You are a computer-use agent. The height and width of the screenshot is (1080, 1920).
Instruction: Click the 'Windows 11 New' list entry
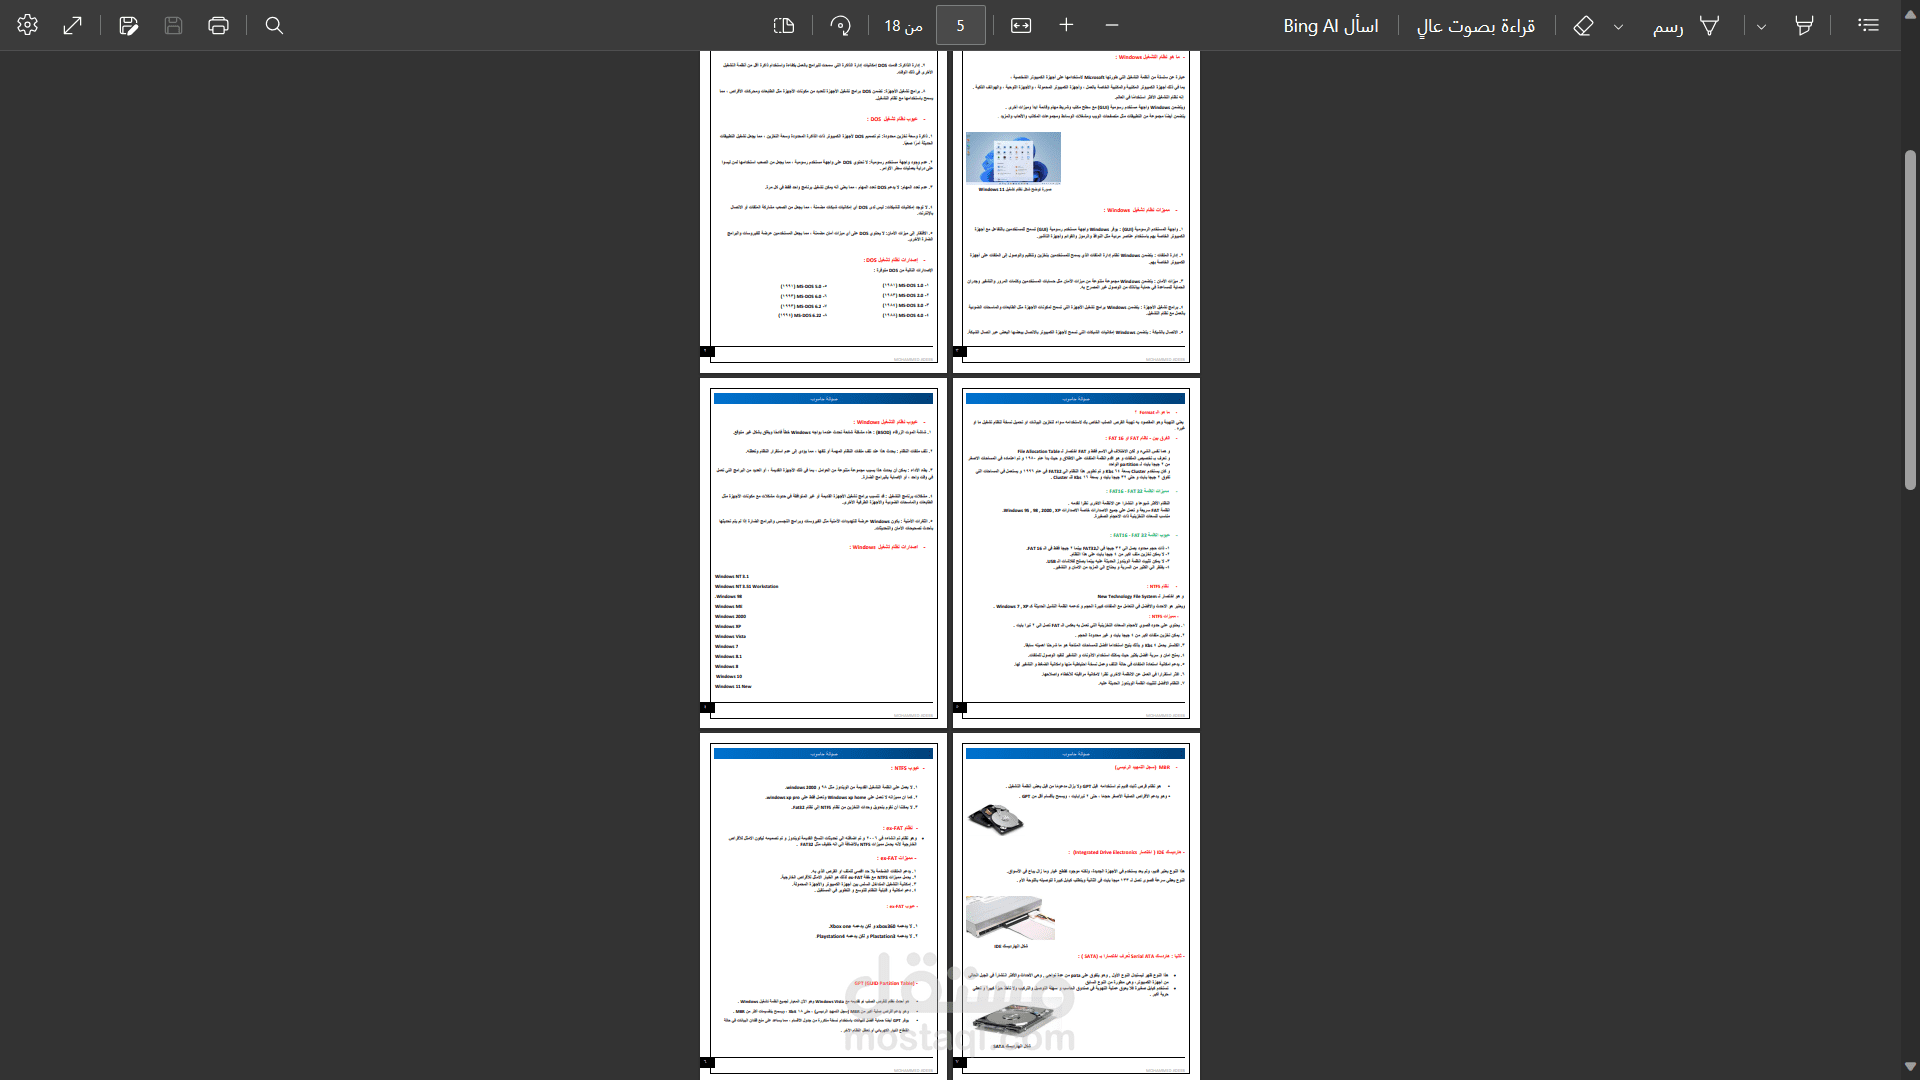click(x=733, y=687)
